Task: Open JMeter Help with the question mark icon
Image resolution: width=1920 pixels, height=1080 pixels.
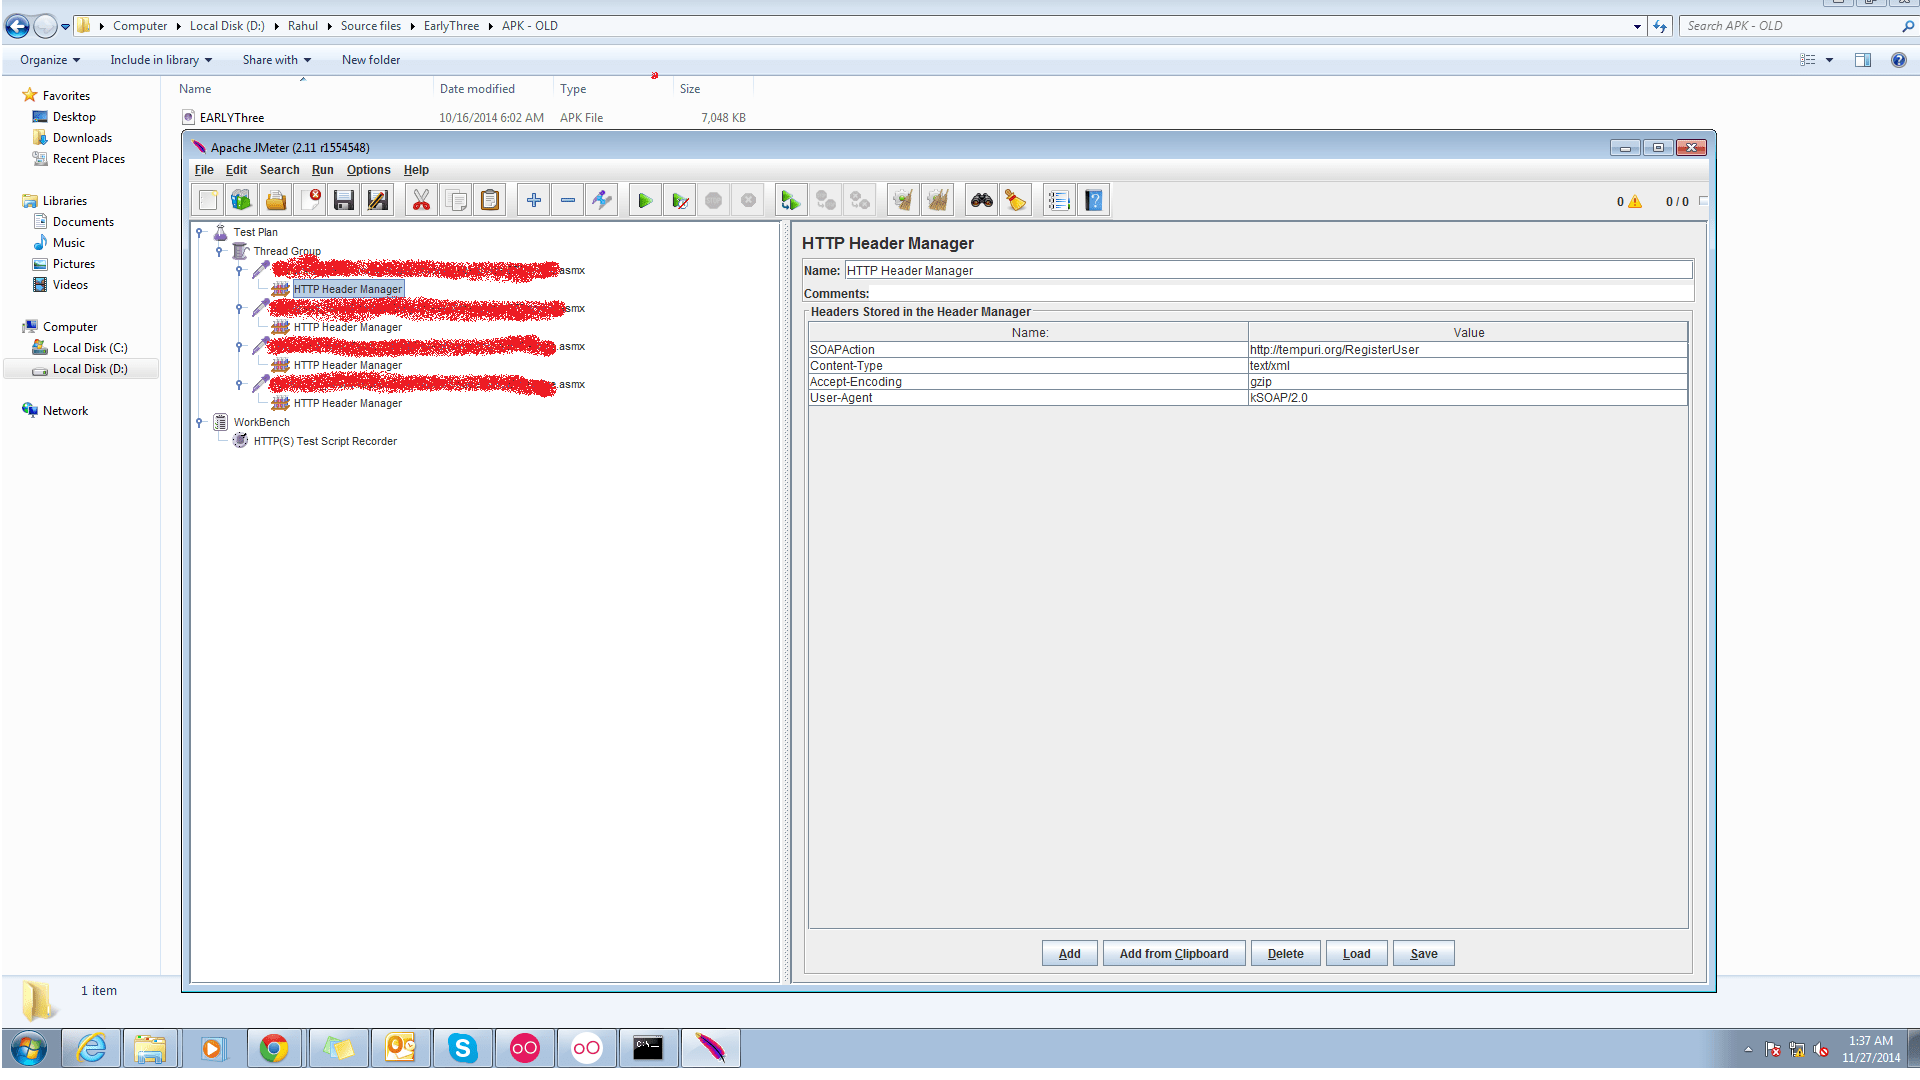Action: click(x=1094, y=200)
